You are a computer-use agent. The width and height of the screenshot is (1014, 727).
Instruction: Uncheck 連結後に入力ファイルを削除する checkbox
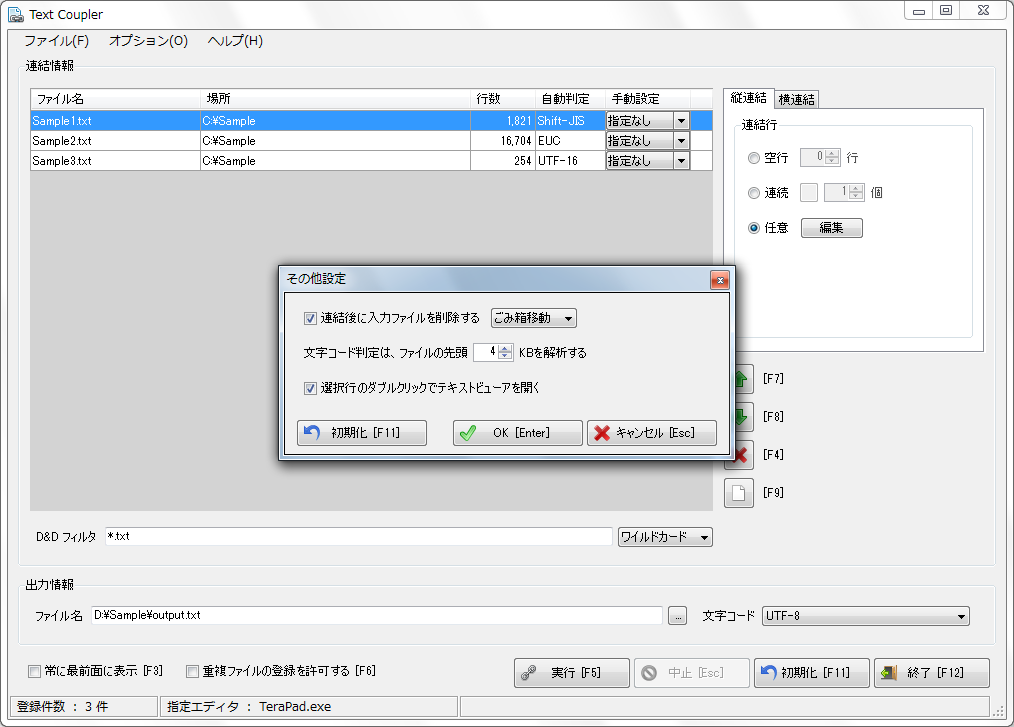point(310,319)
